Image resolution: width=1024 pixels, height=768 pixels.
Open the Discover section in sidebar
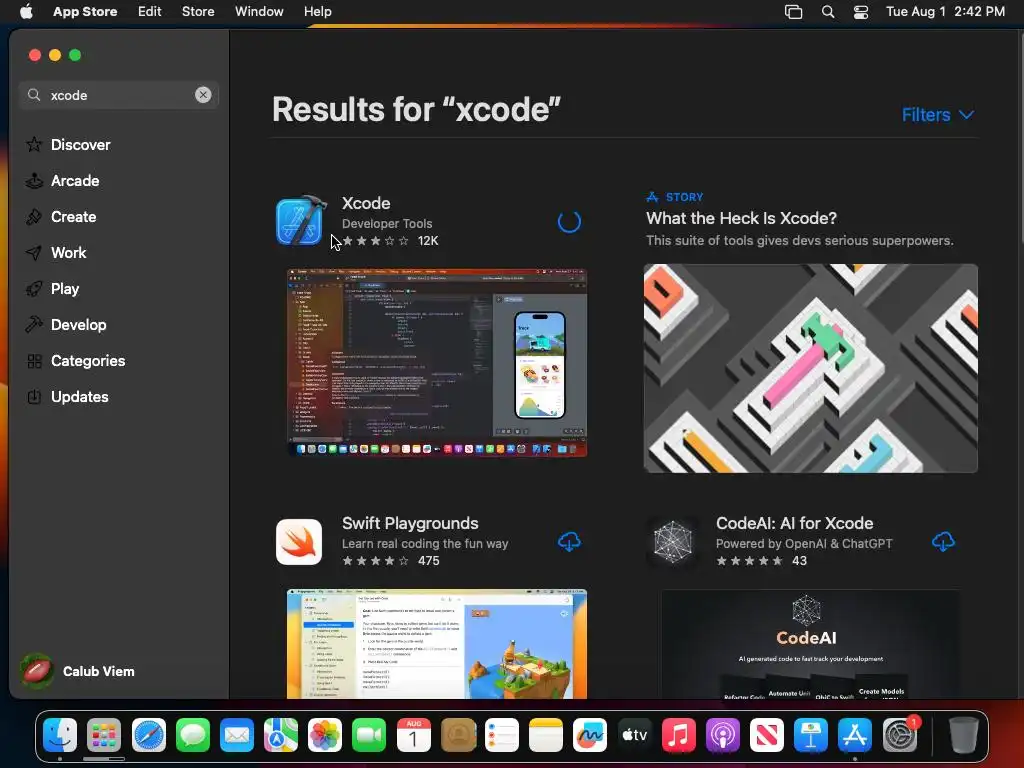pos(68,144)
